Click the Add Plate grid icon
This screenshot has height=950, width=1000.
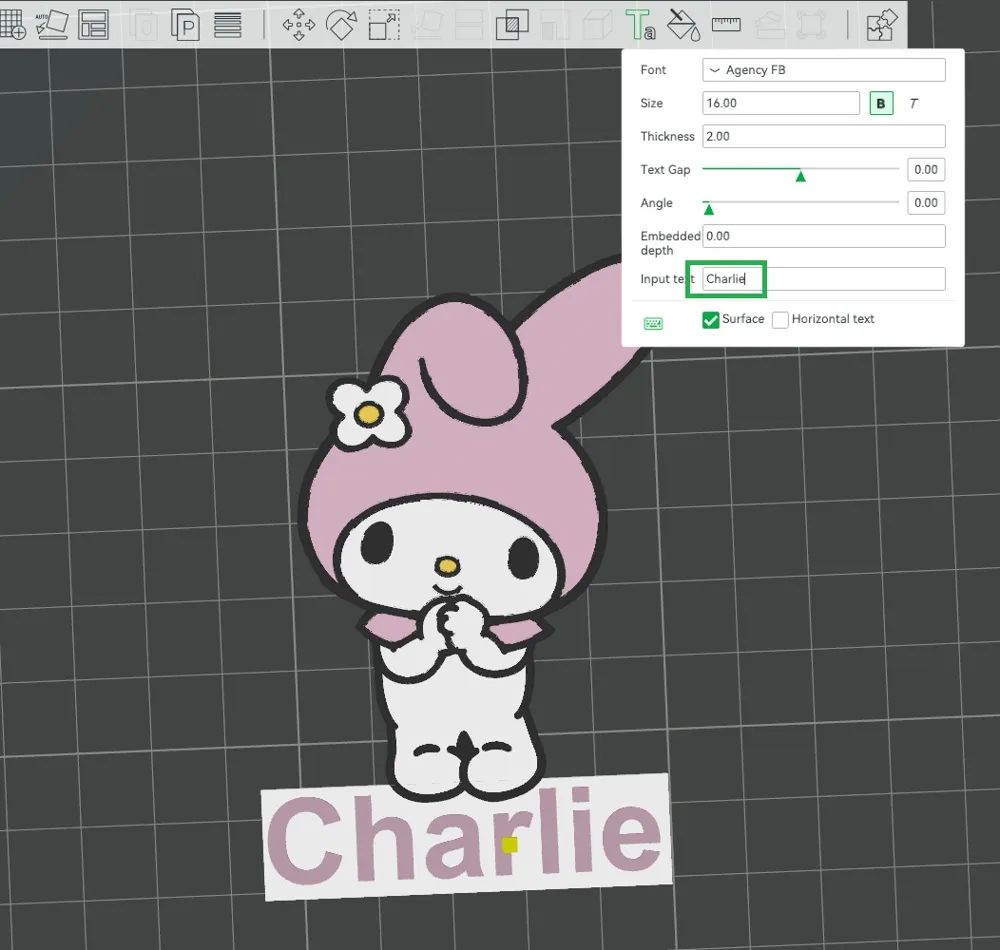[12, 25]
